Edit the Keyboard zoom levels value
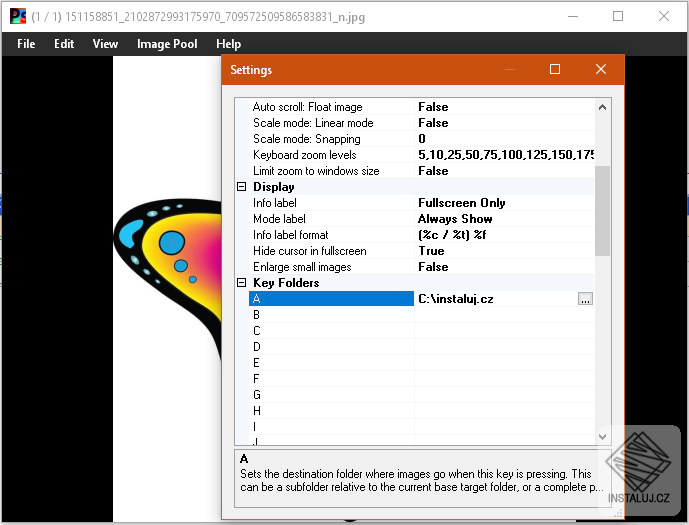 tap(504, 155)
